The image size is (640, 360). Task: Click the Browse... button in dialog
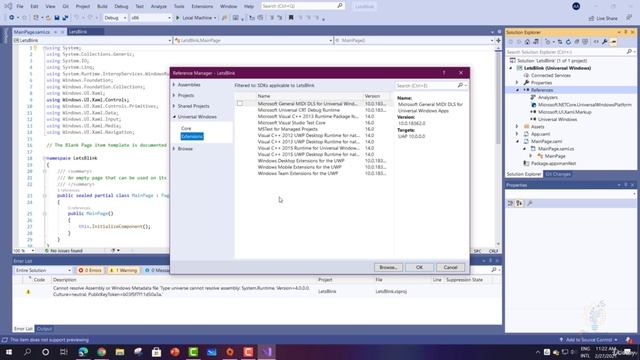(388, 267)
